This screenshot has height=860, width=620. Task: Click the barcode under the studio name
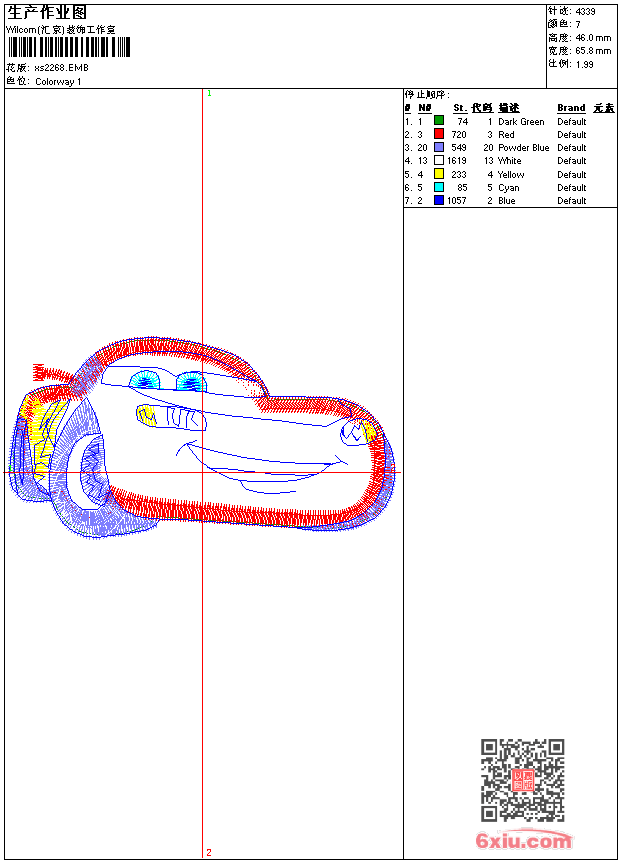69,47
